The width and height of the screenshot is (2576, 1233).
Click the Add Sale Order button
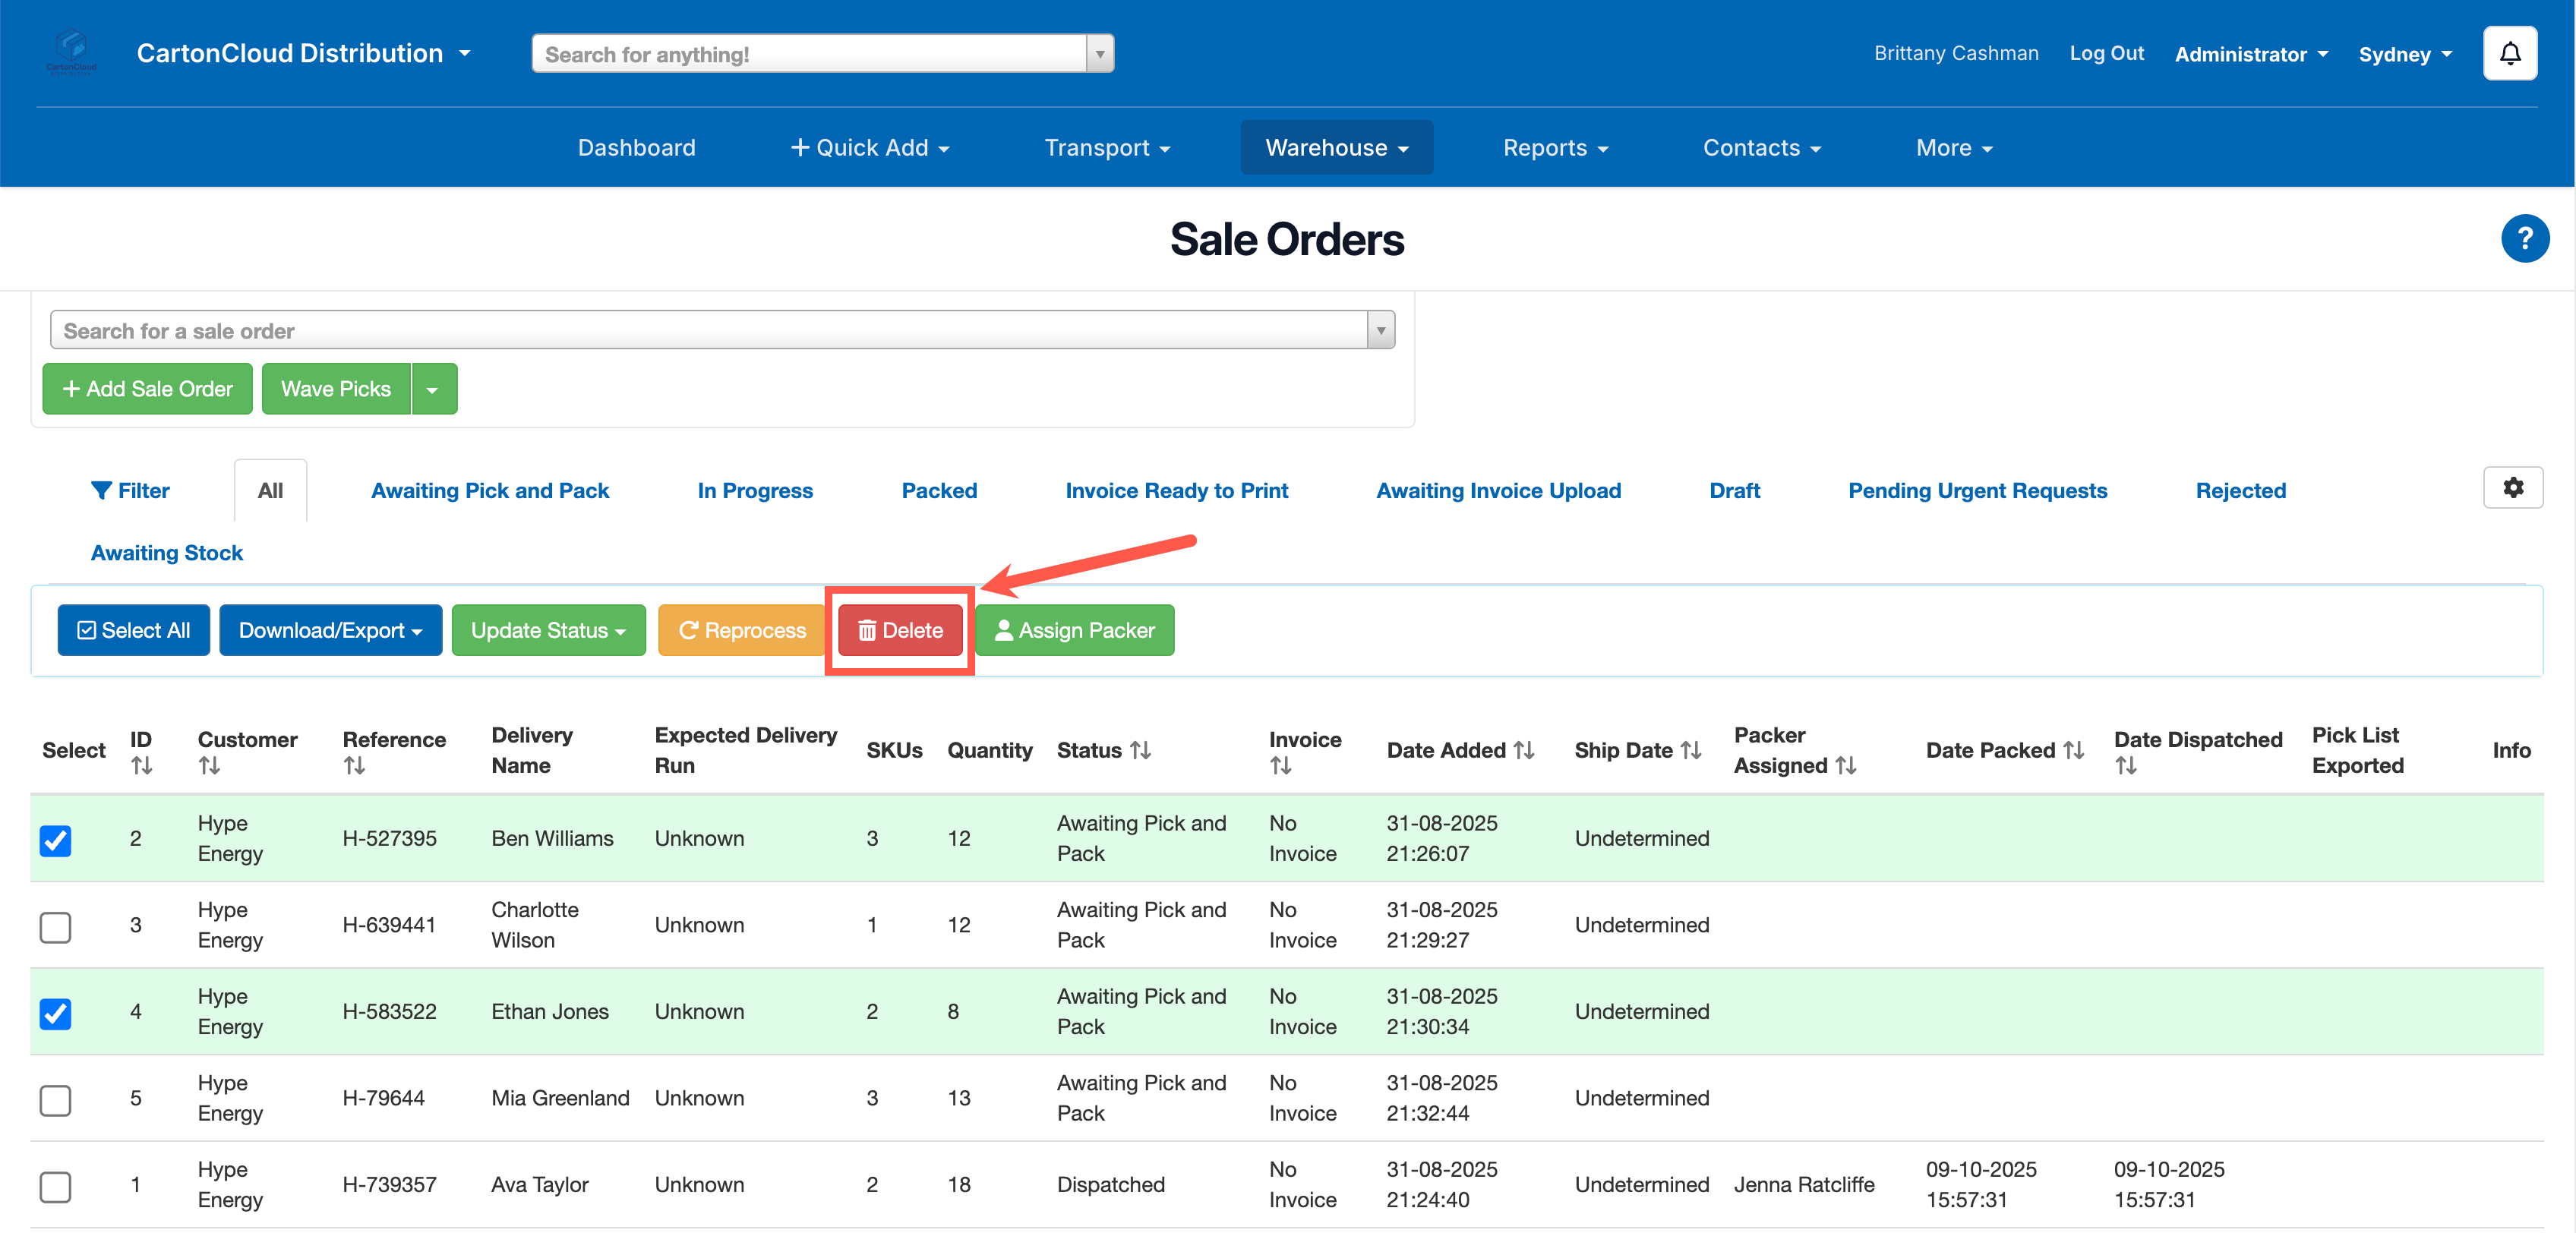coord(147,389)
